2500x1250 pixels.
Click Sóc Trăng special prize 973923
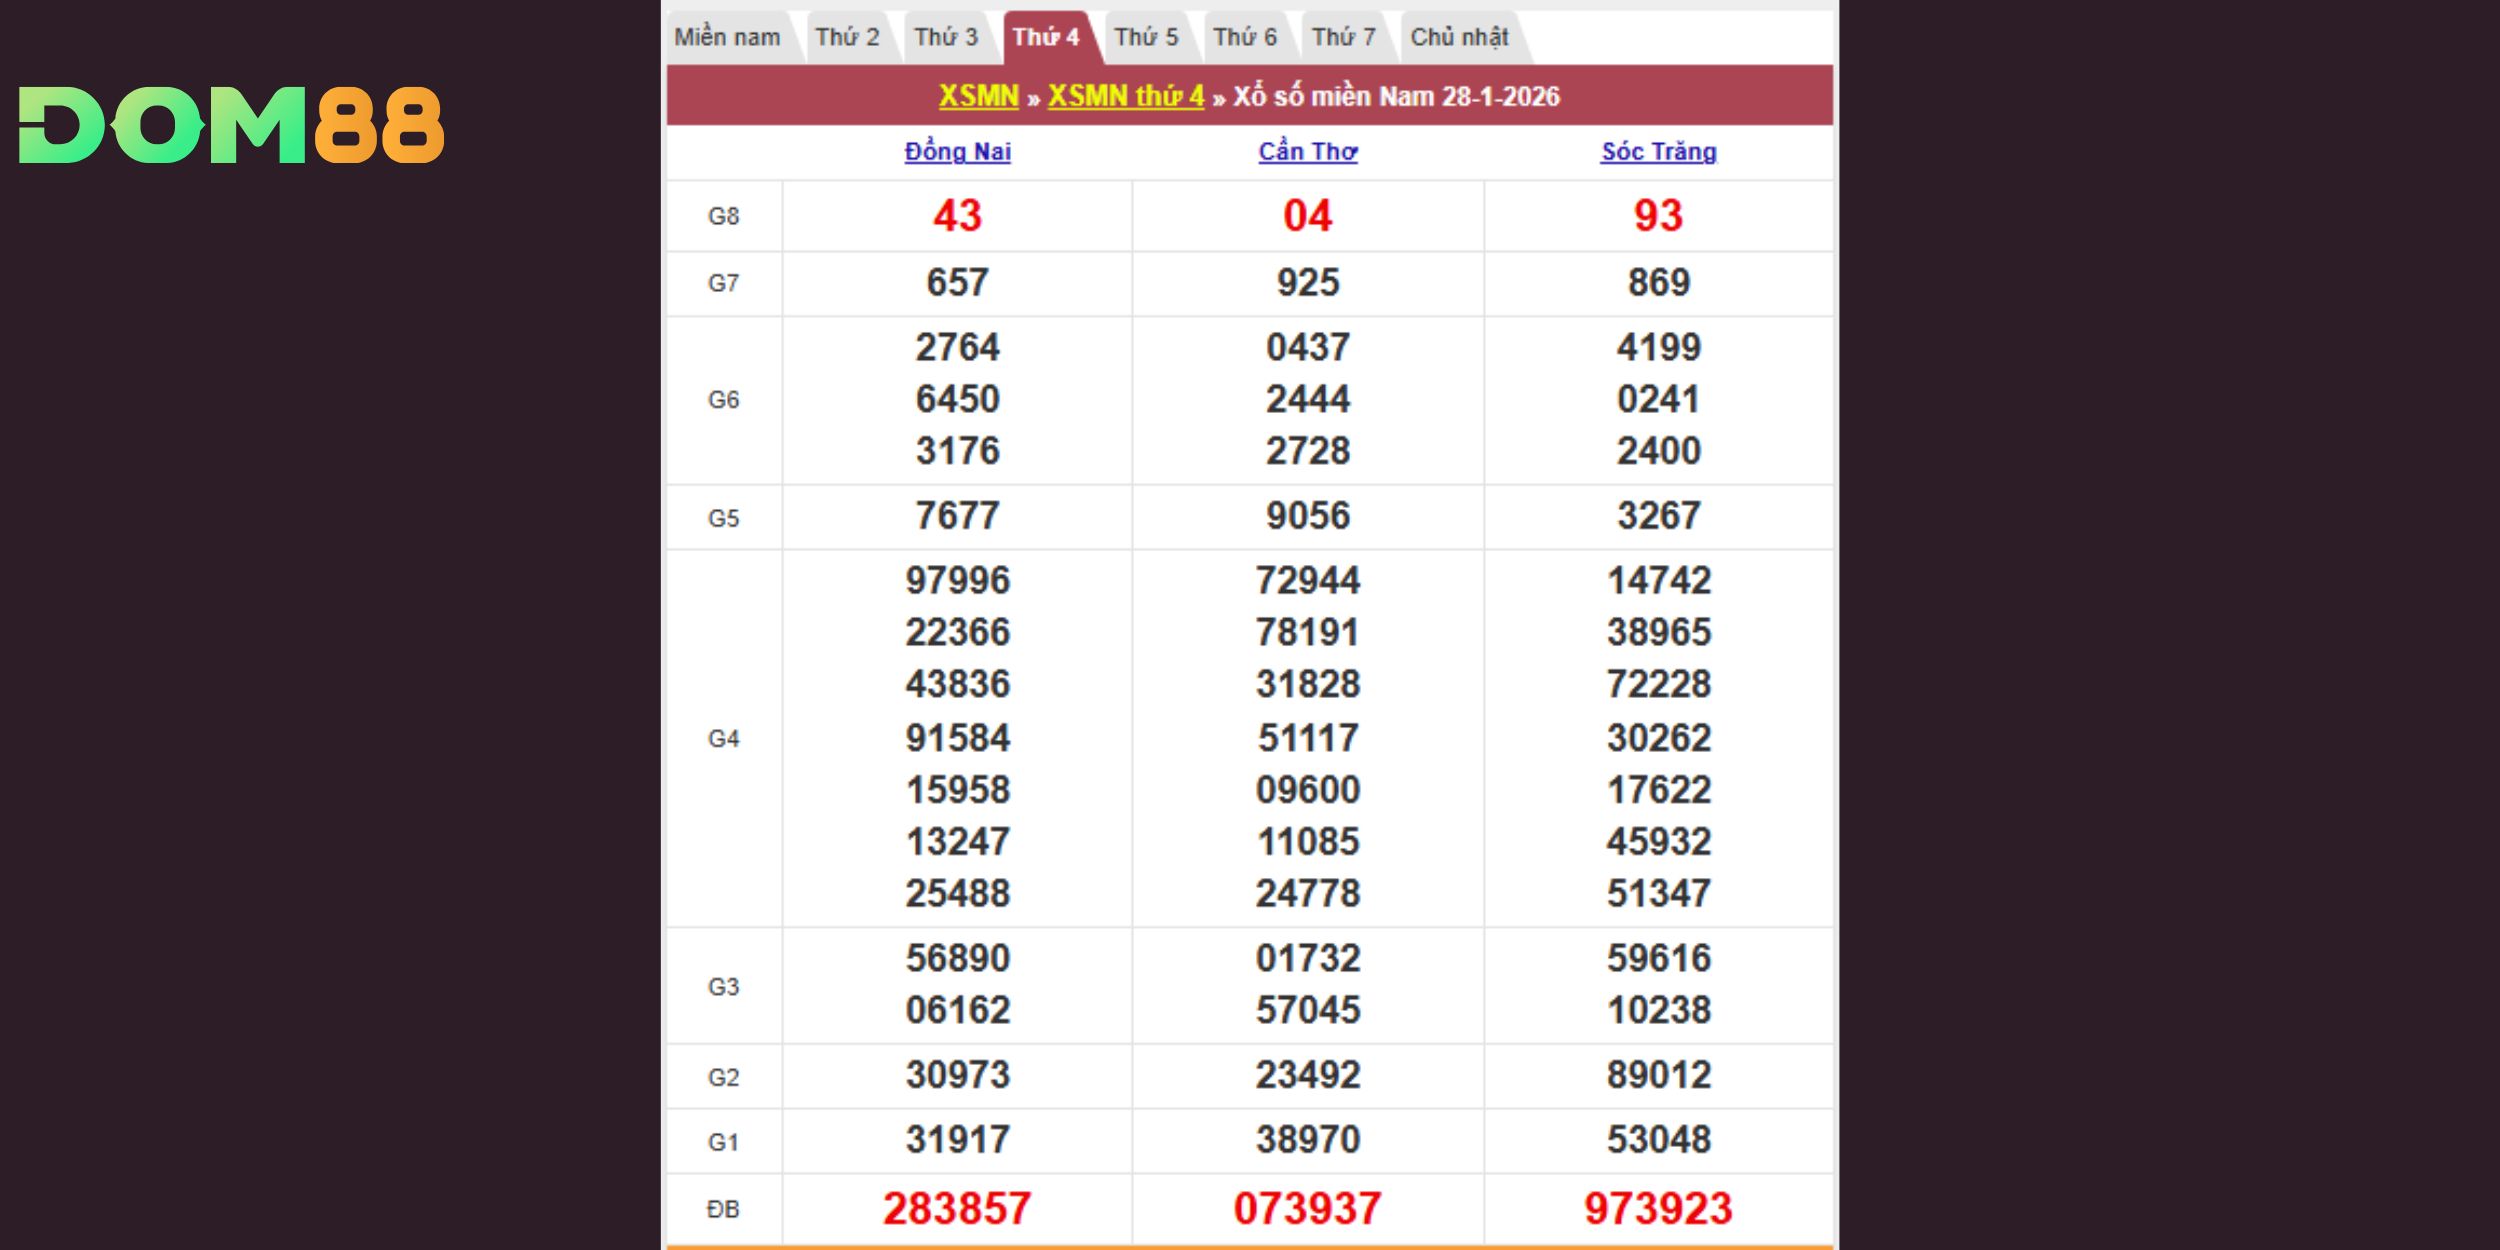tap(1658, 1208)
